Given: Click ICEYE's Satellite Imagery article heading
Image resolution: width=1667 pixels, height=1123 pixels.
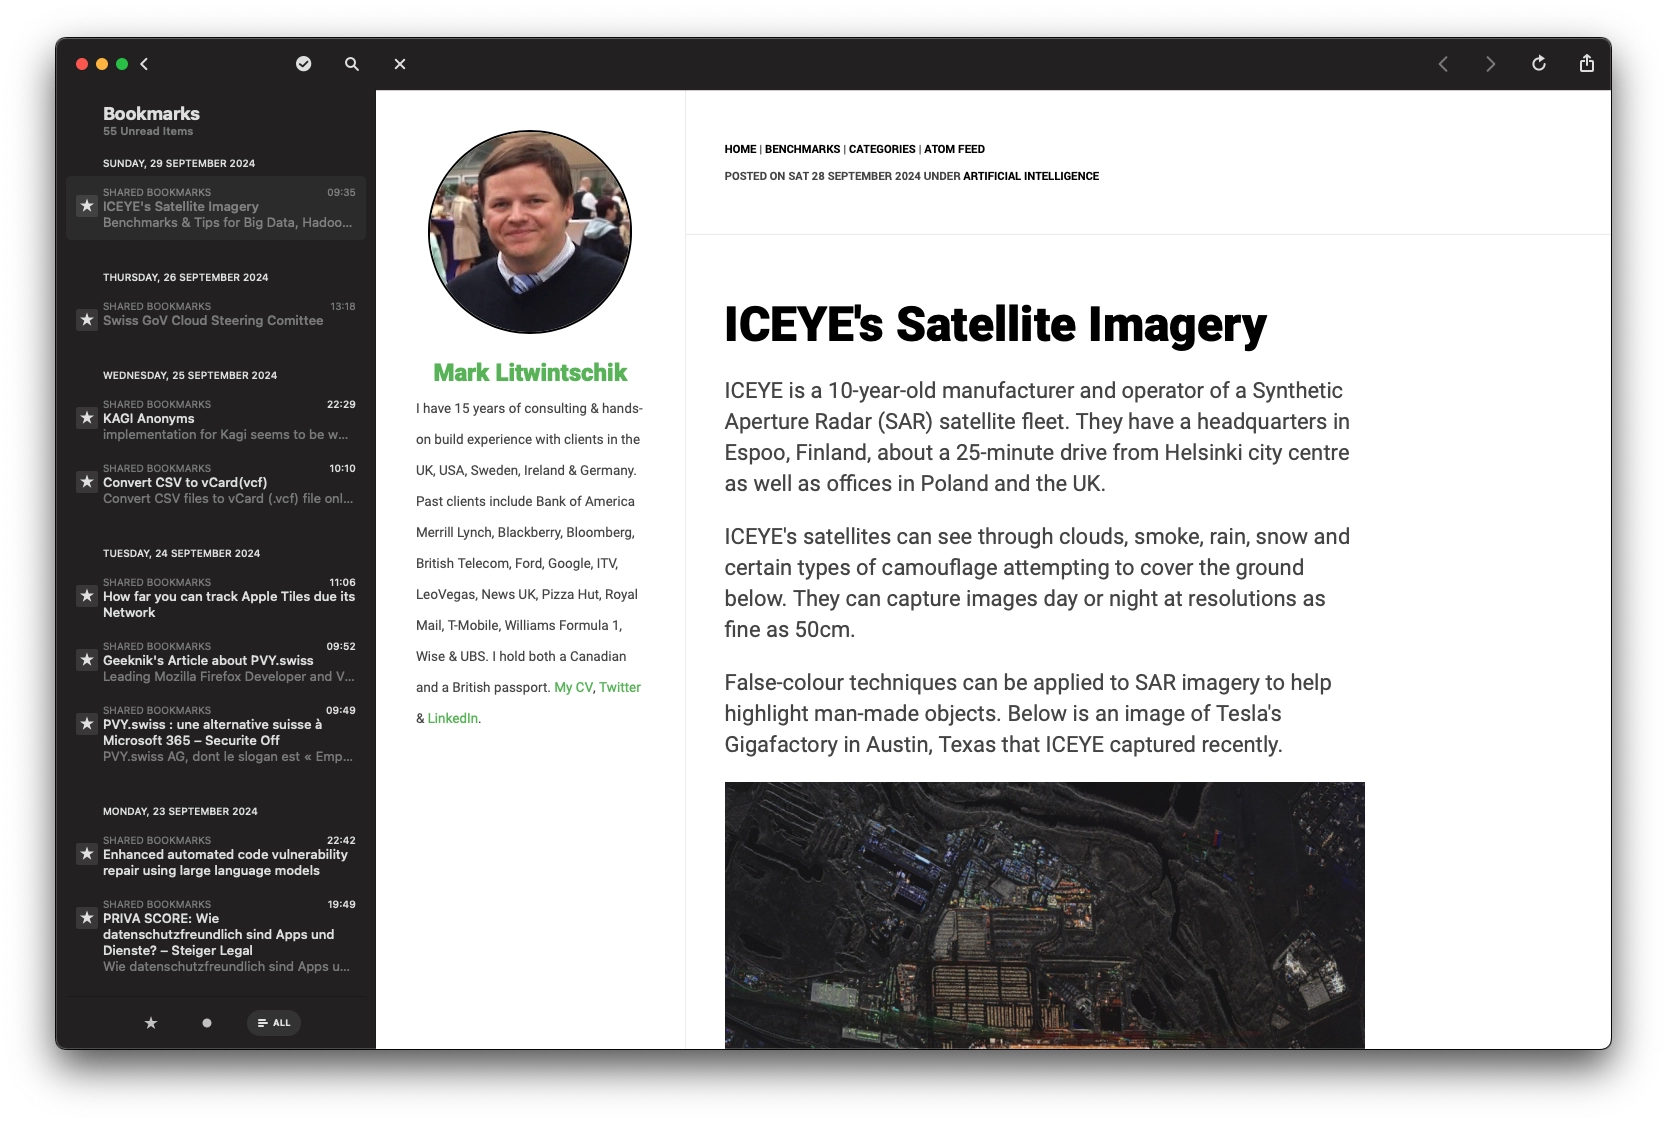Looking at the screenshot, I should click(995, 325).
